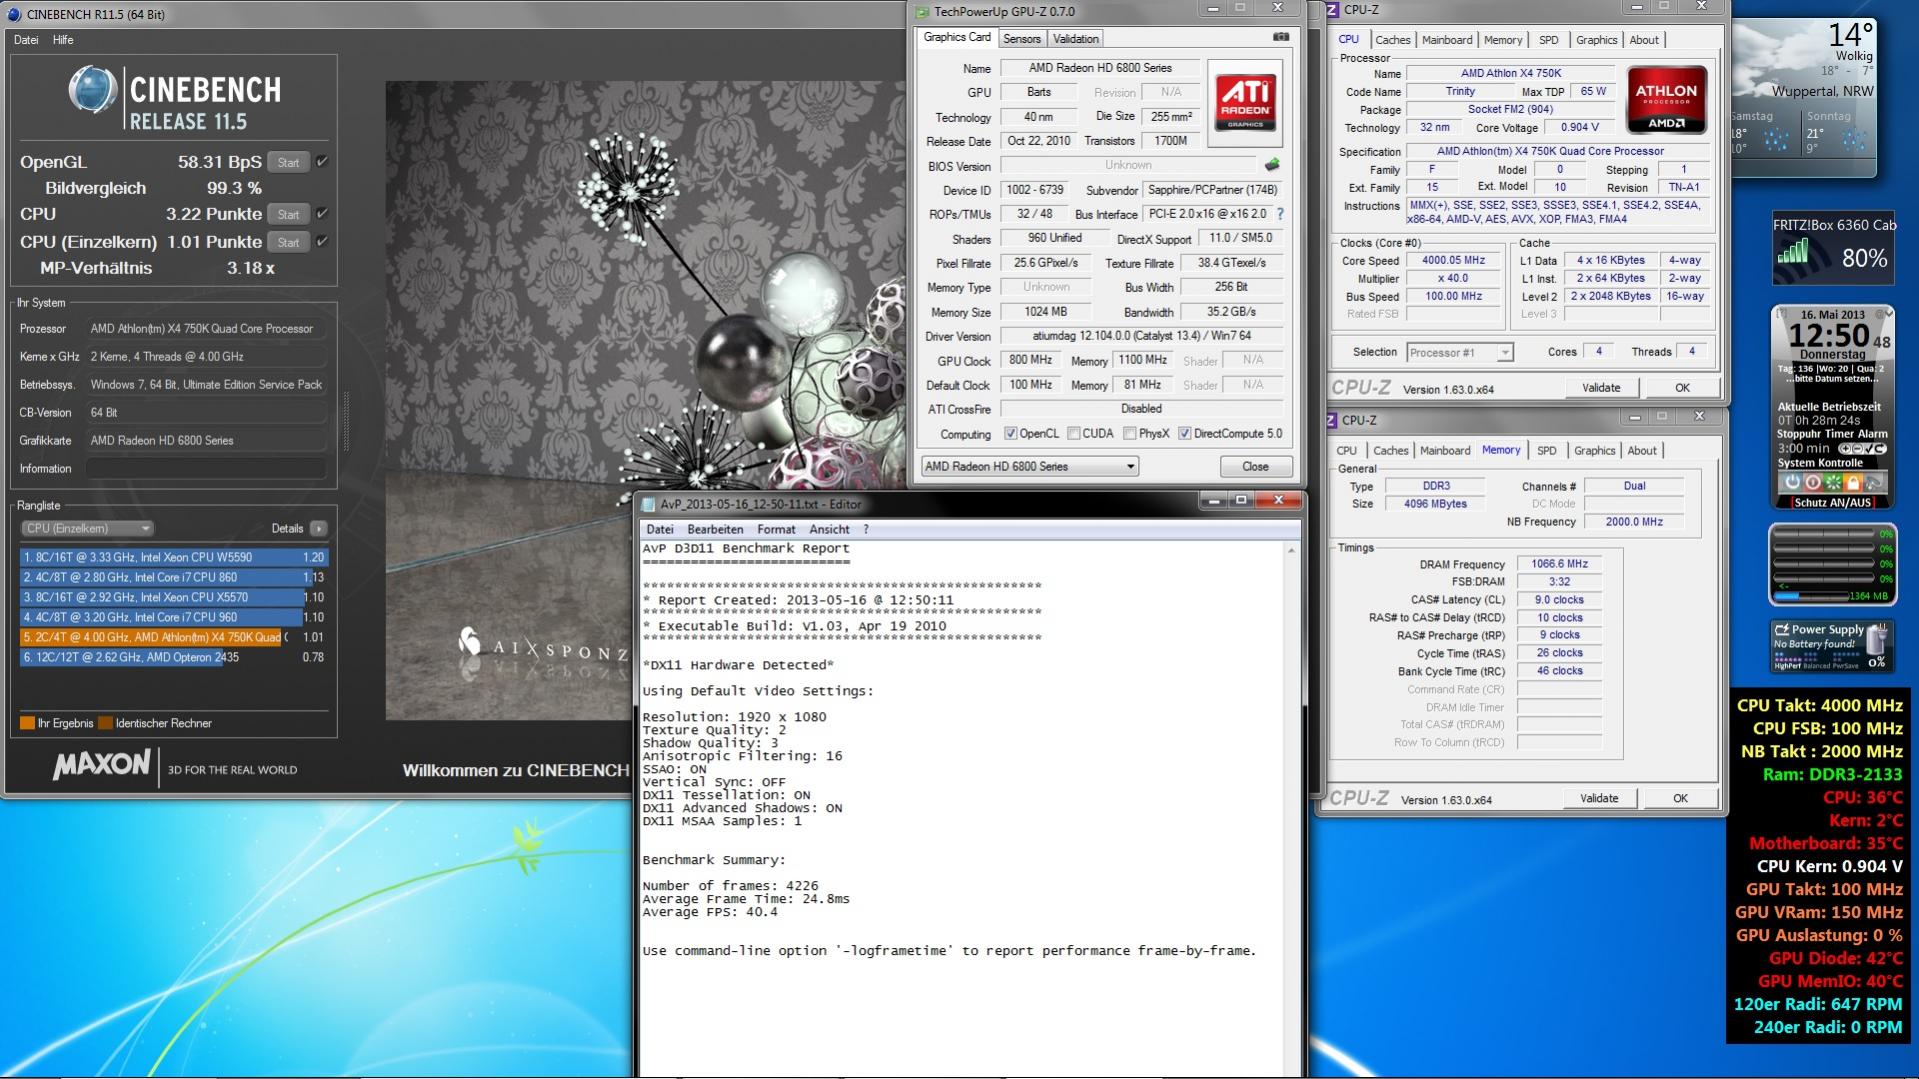This screenshot has height=1079, width=1919.
Task: Select the AMD Athlon X4 750K ranking row
Action: [174, 637]
